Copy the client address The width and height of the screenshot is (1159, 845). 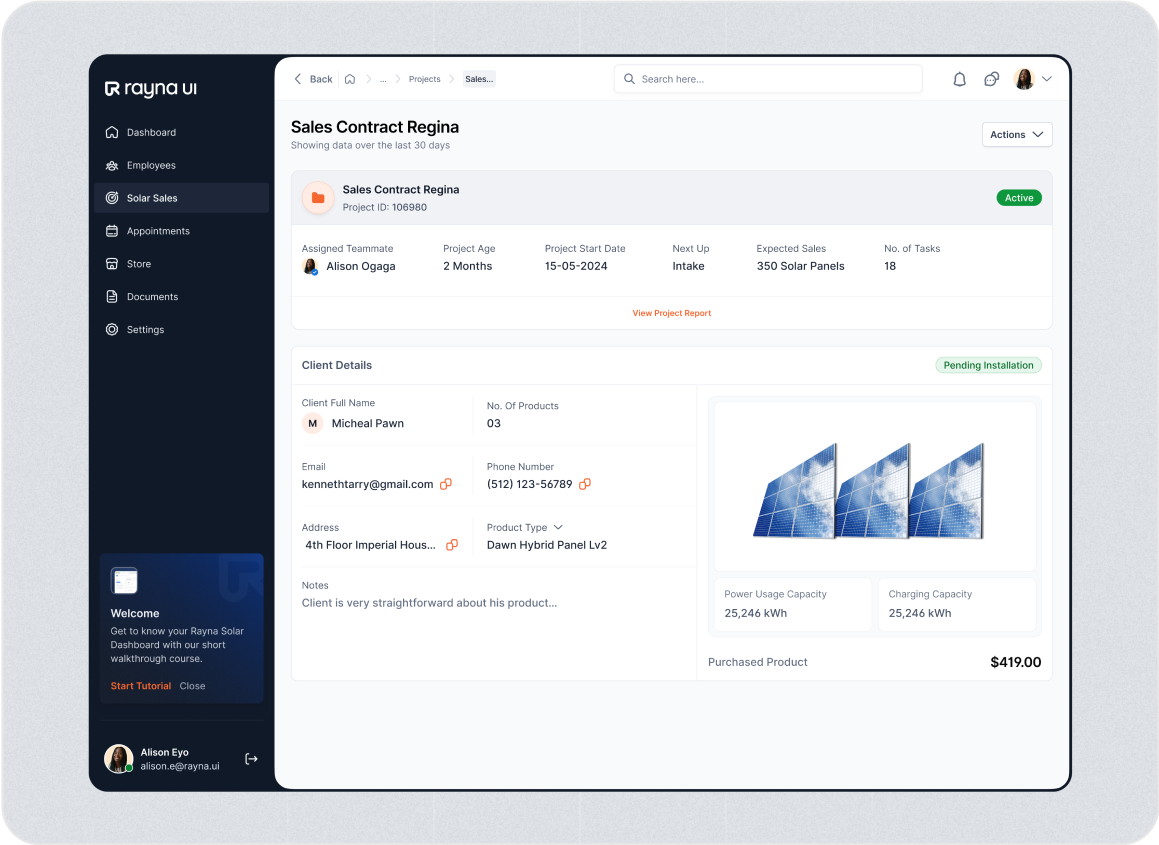pos(452,545)
